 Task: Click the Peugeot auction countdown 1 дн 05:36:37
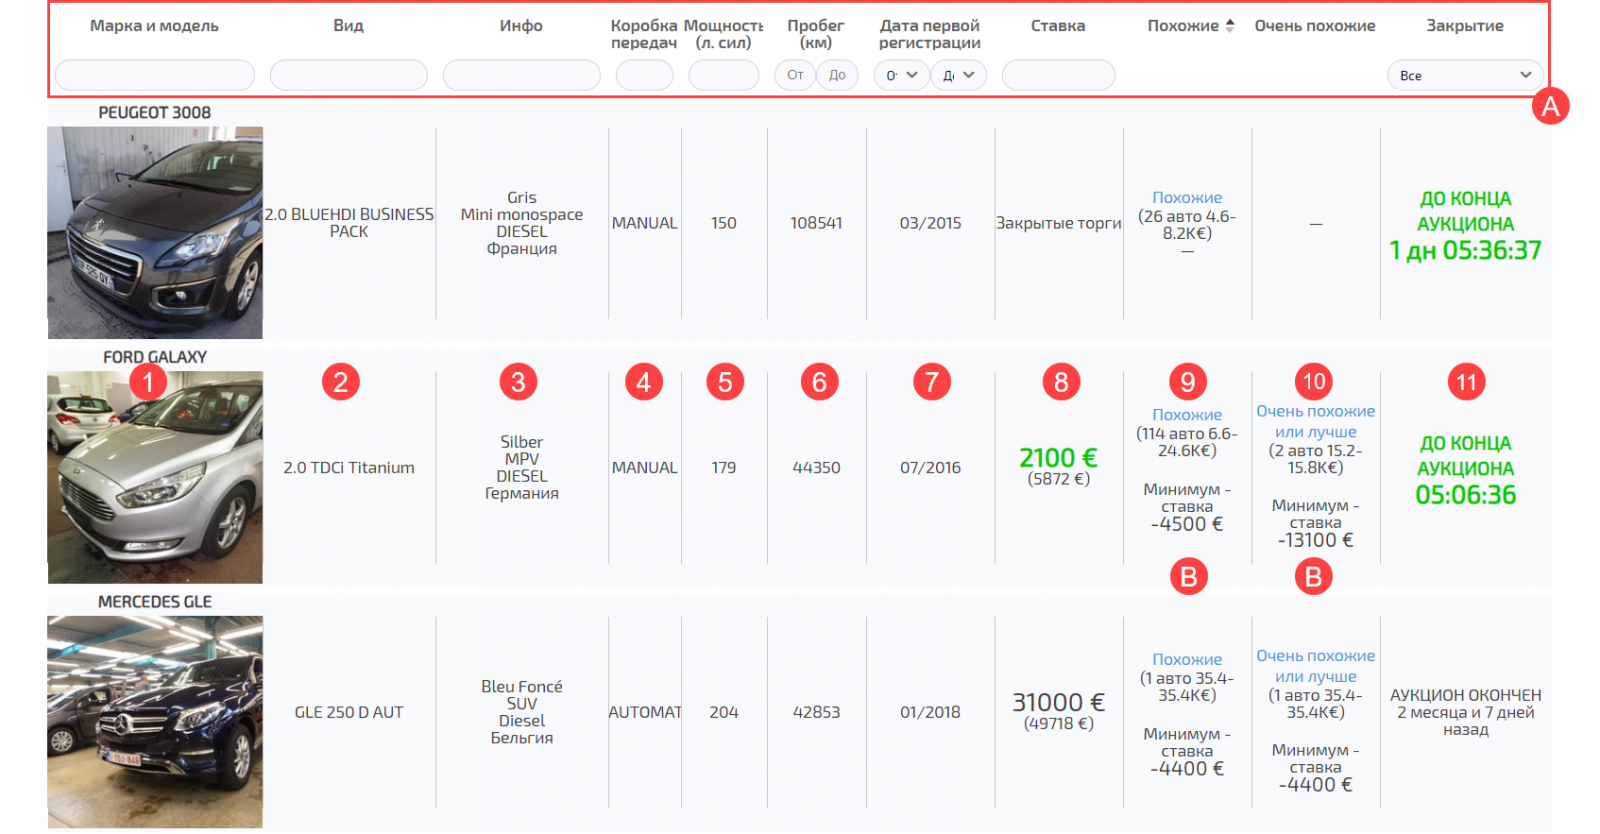(x=1465, y=250)
